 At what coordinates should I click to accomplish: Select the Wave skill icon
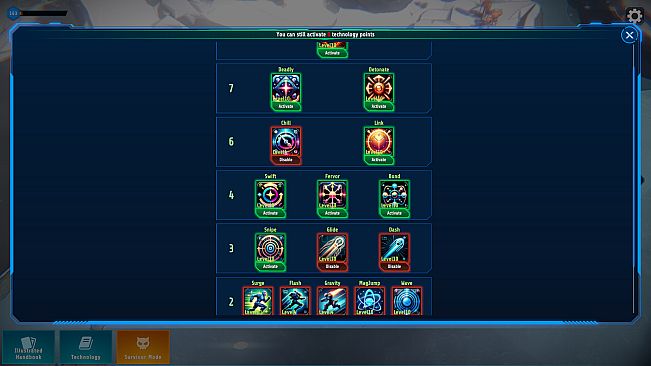[406, 301]
